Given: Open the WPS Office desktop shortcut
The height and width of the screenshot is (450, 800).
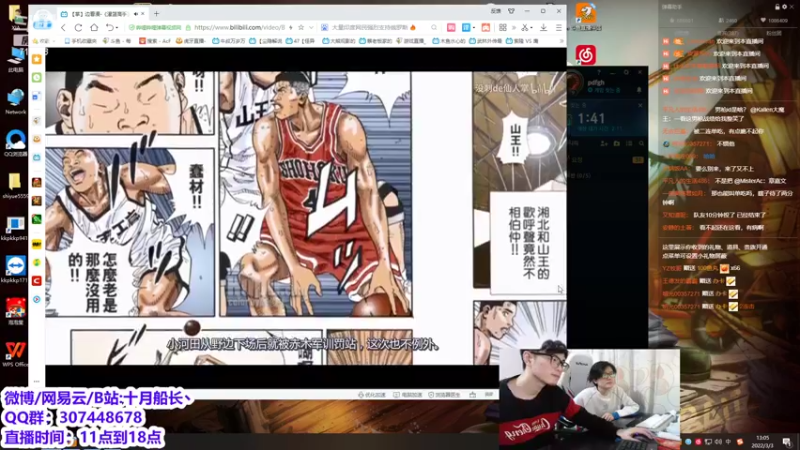Looking at the screenshot, I should [x=15, y=354].
